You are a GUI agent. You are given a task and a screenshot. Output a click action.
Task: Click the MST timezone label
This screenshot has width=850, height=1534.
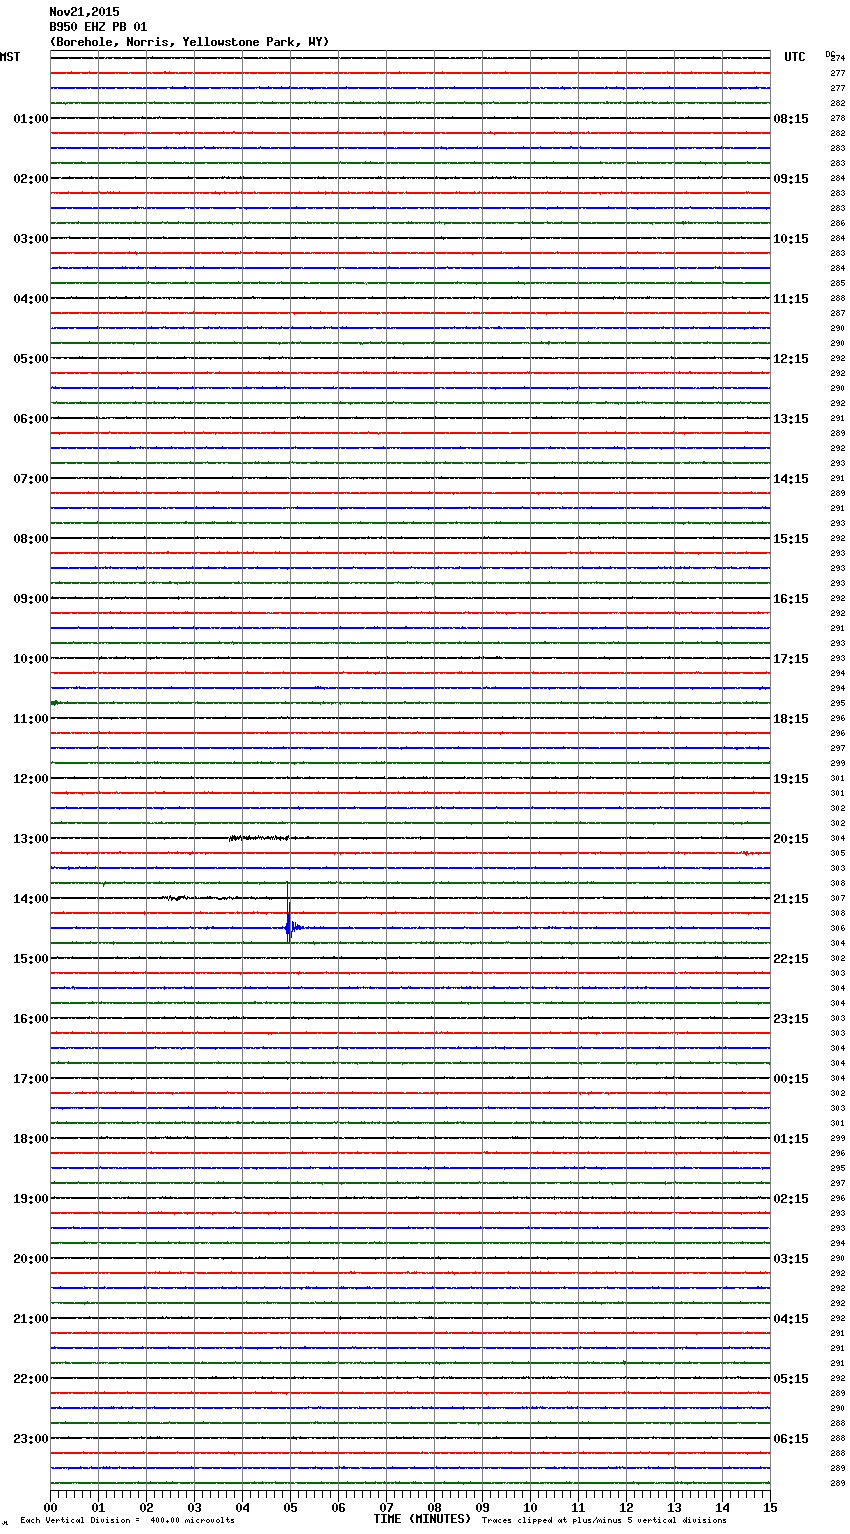(x=10, y=57)
